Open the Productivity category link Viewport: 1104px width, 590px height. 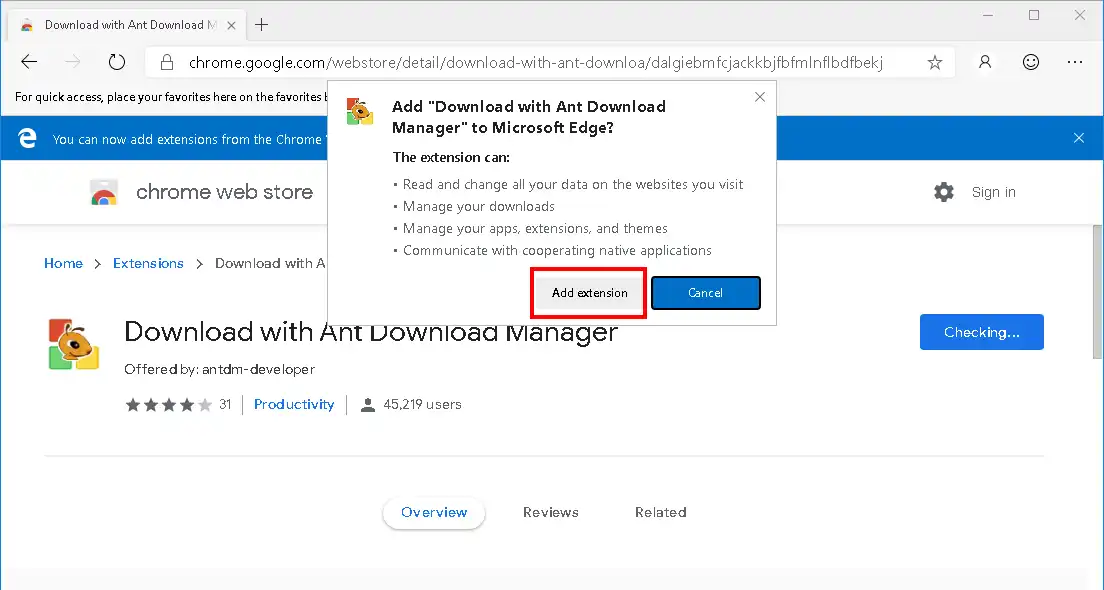coord(294,404)
